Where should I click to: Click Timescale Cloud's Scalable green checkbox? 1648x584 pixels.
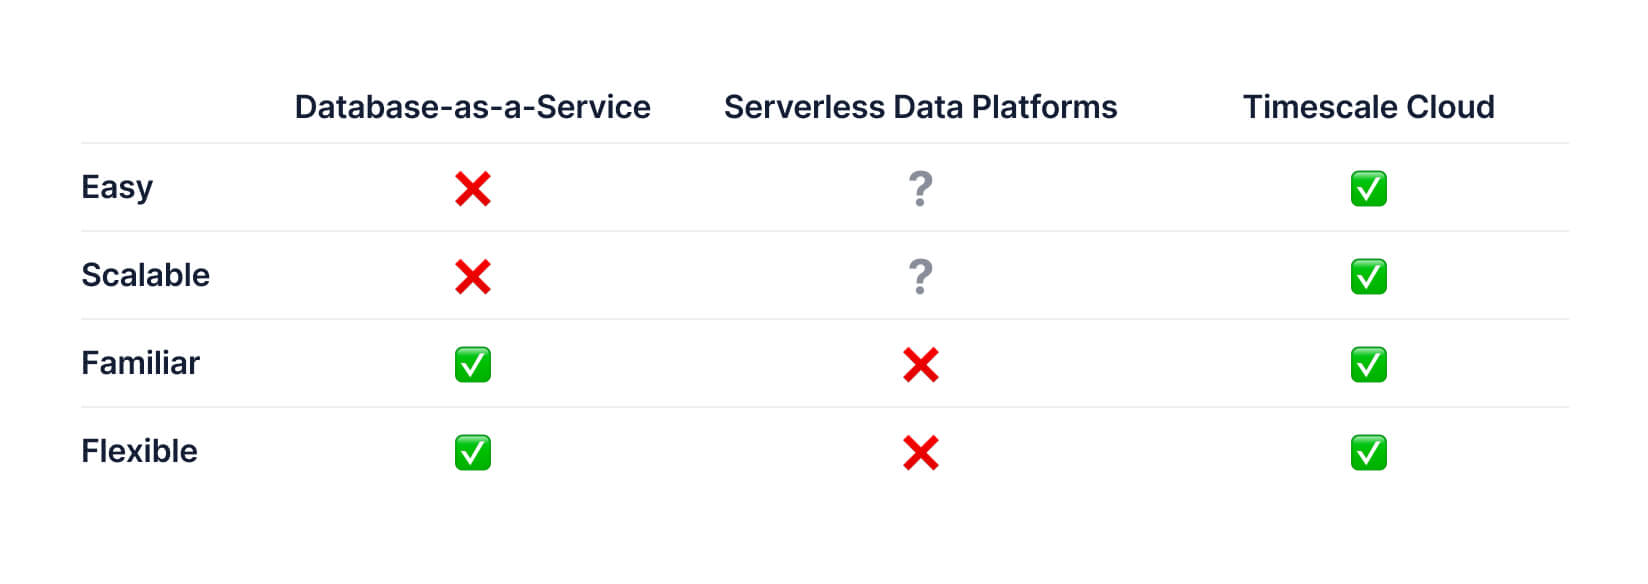coord(1368,276)
